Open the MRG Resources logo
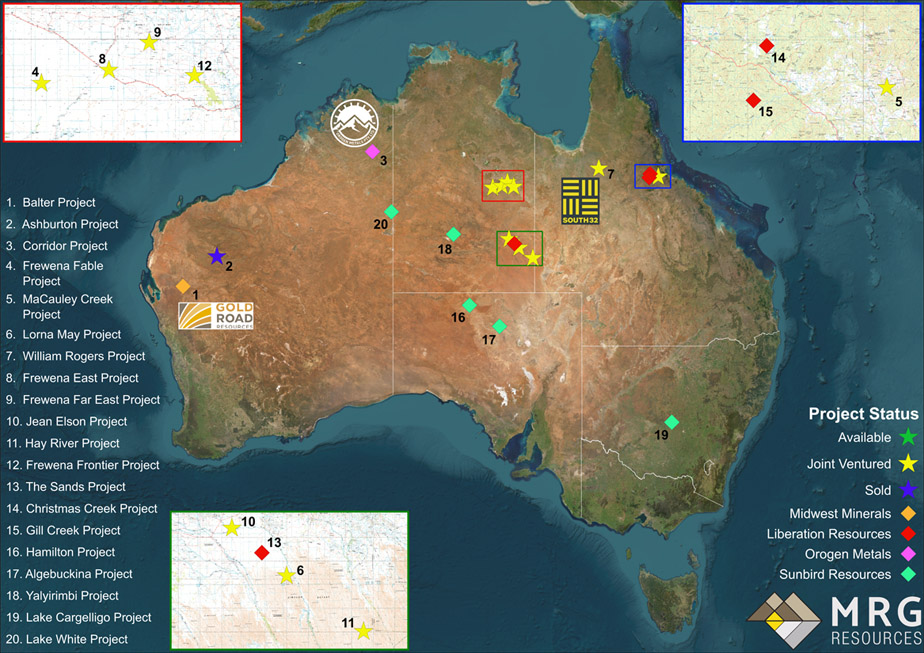924x653 pixels. tap(833, 623)
